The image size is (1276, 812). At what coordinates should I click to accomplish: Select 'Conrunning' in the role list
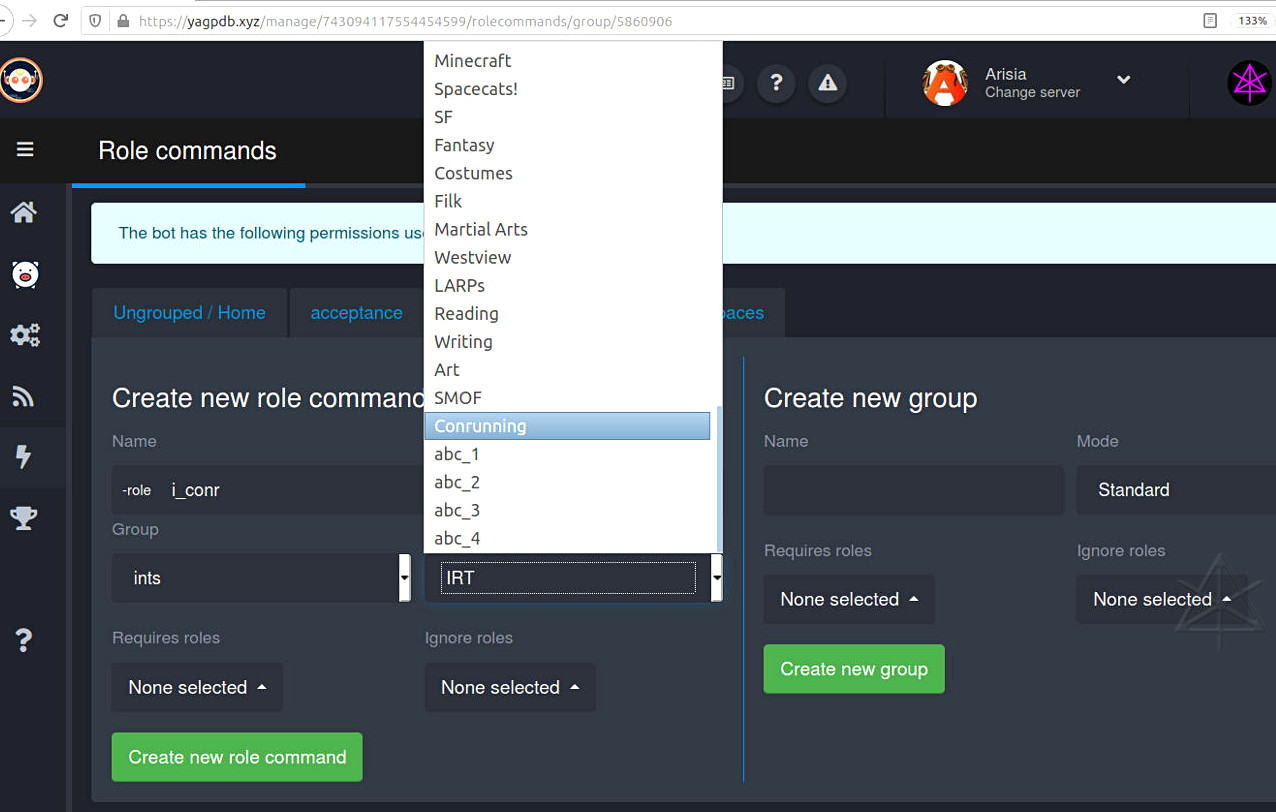[567, 426]
